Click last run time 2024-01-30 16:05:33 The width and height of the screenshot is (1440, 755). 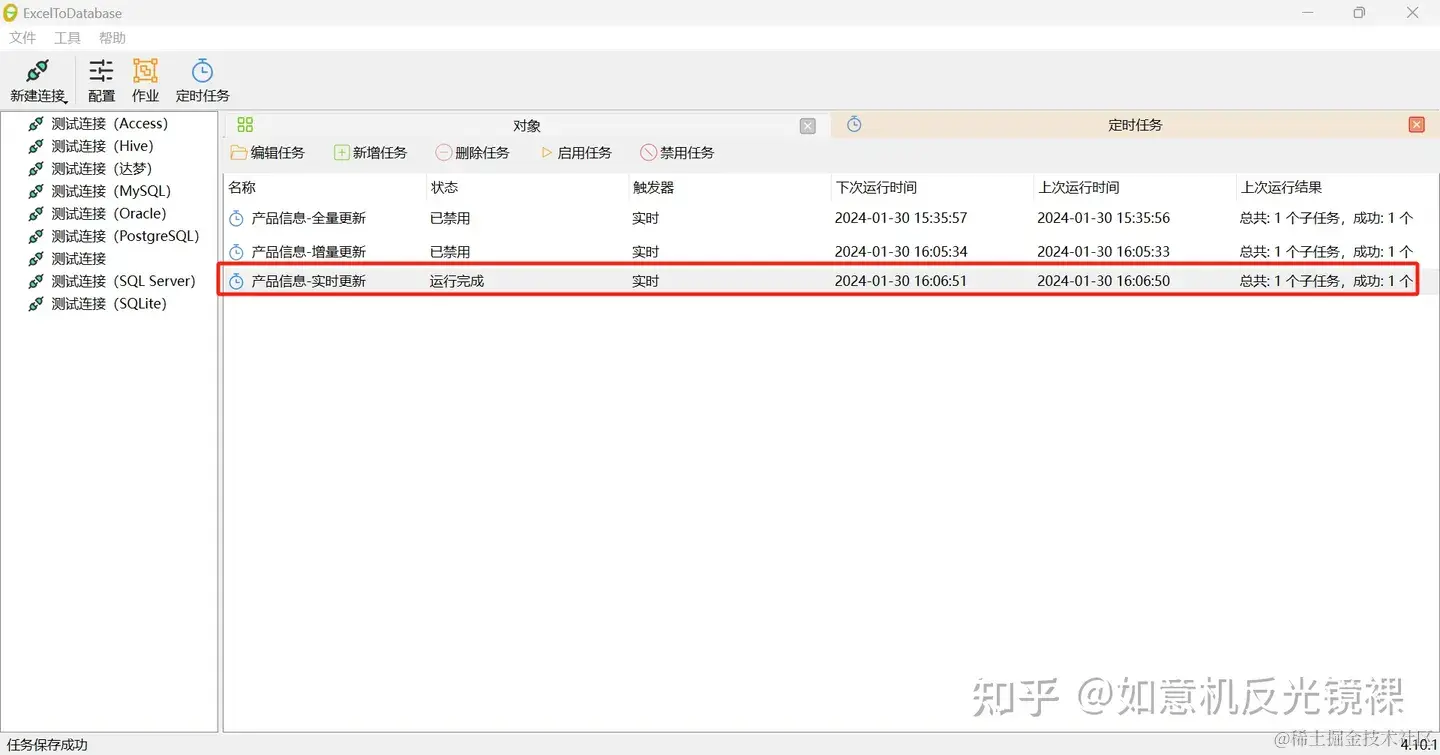click(x=1103, y=252)
